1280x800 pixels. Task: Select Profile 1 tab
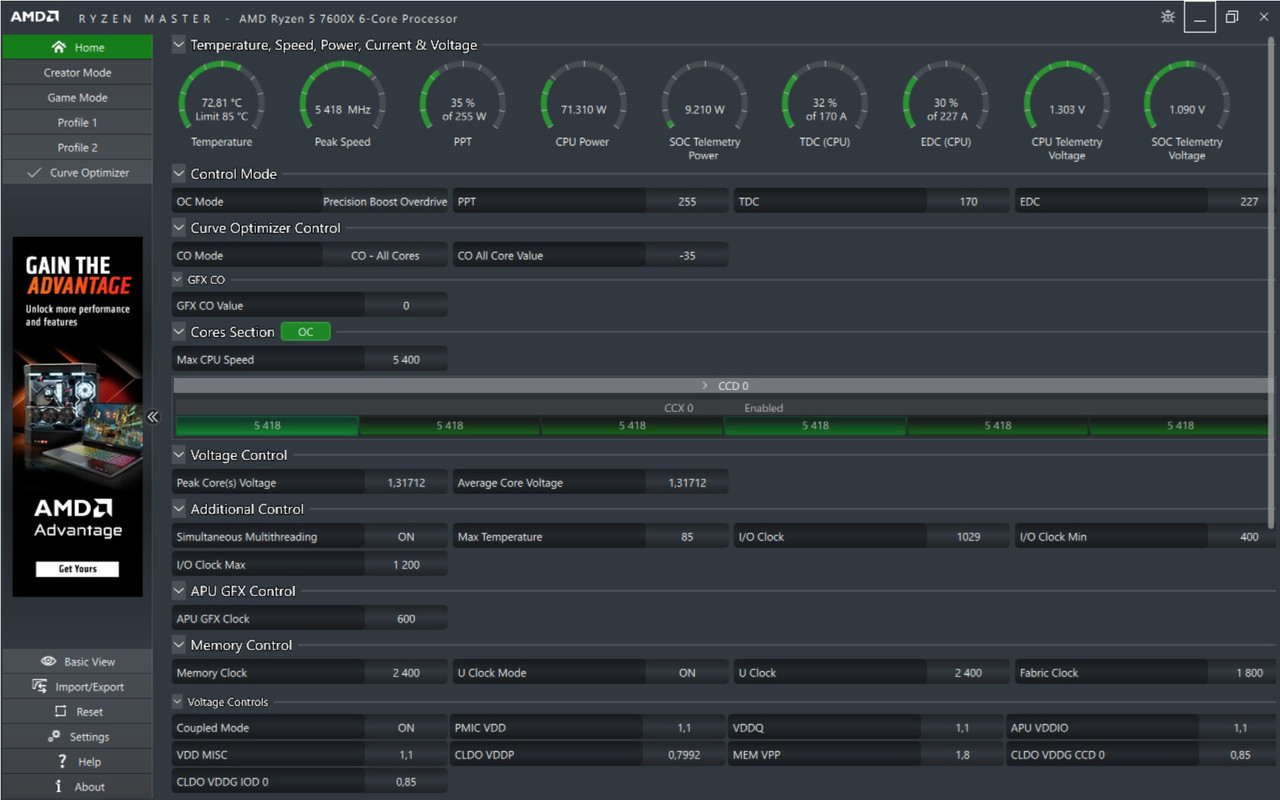coord(77,122)
